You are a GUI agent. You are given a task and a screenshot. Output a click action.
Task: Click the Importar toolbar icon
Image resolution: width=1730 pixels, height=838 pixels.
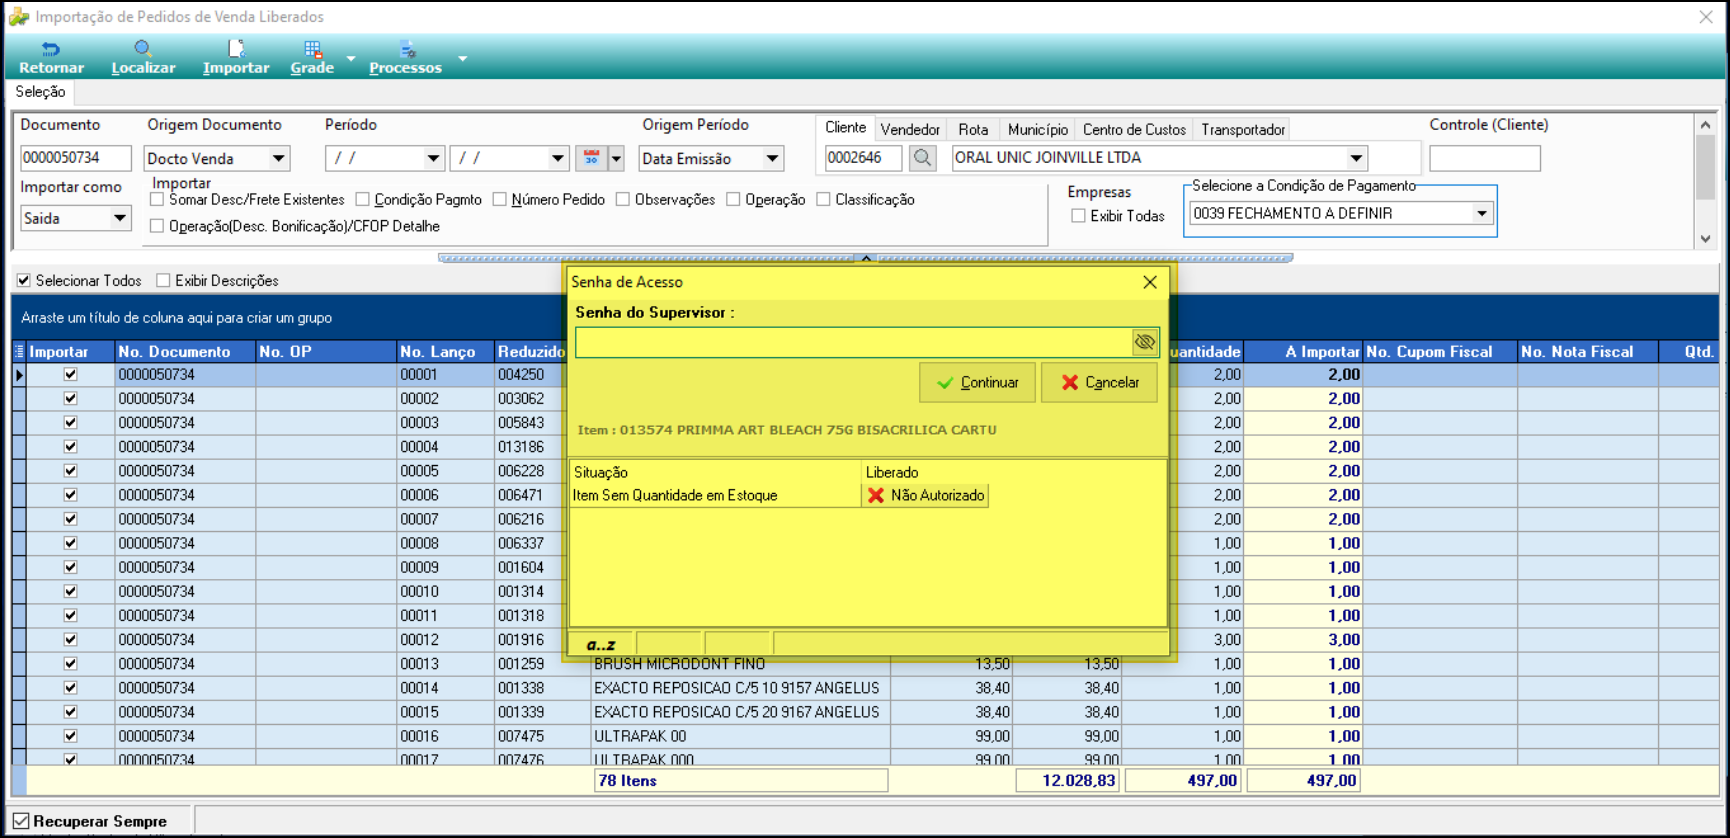click(236, 58)
